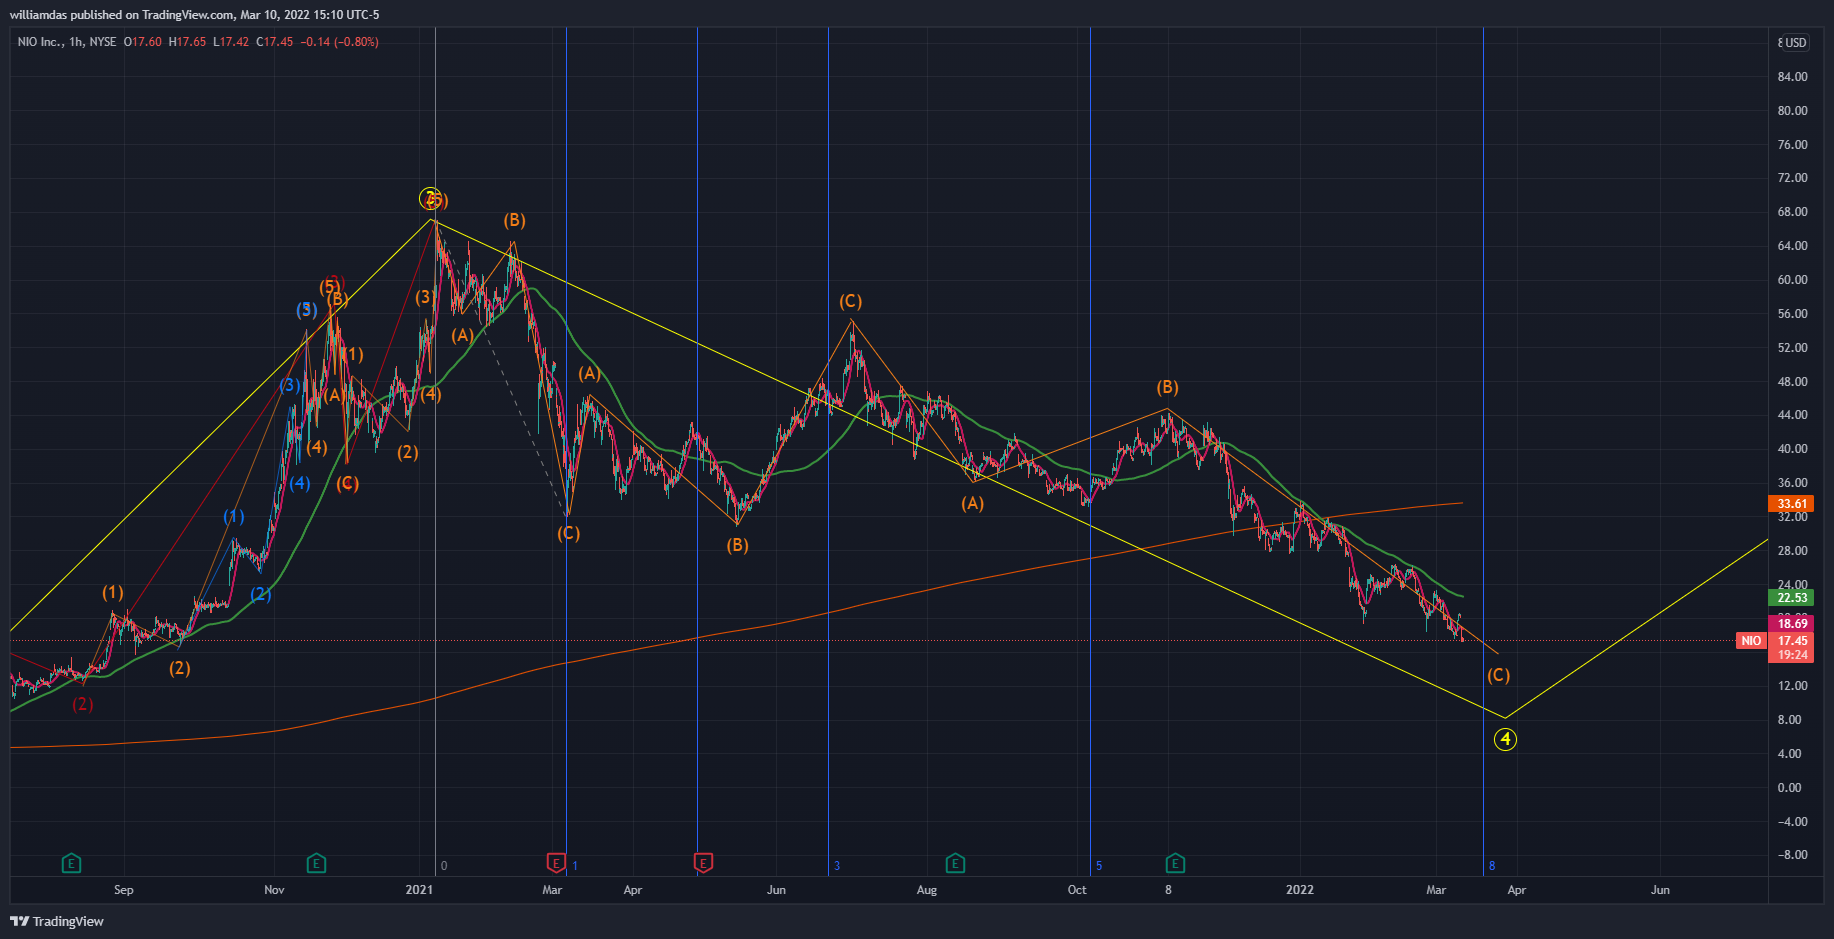
Task: Click the orange 33.61 price label
Action: coord(1792,504)
